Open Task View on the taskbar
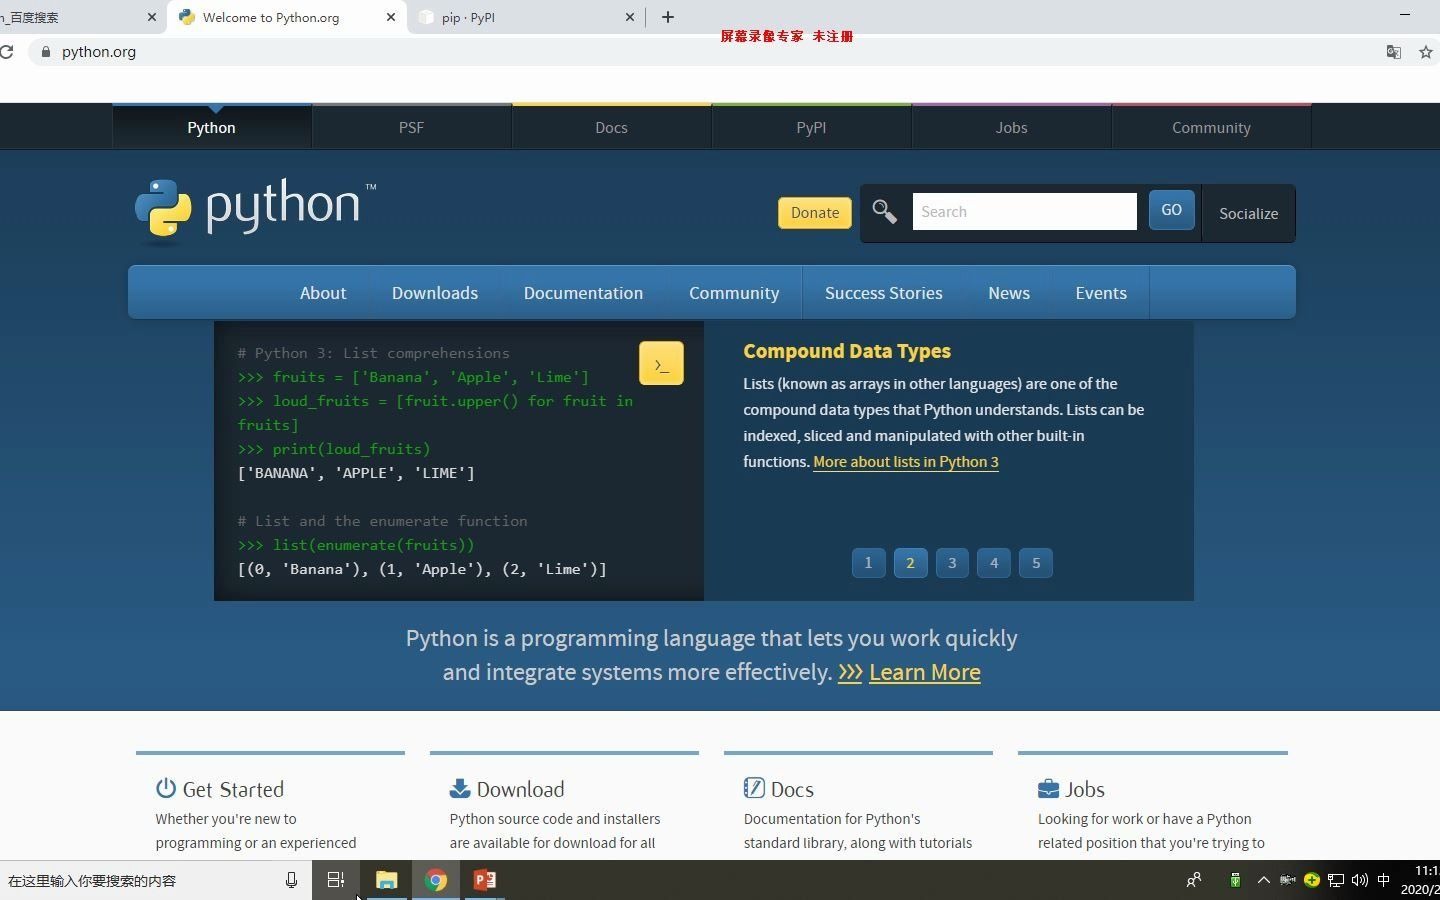This screenshot has width=1440, height=900. point(336,880)
